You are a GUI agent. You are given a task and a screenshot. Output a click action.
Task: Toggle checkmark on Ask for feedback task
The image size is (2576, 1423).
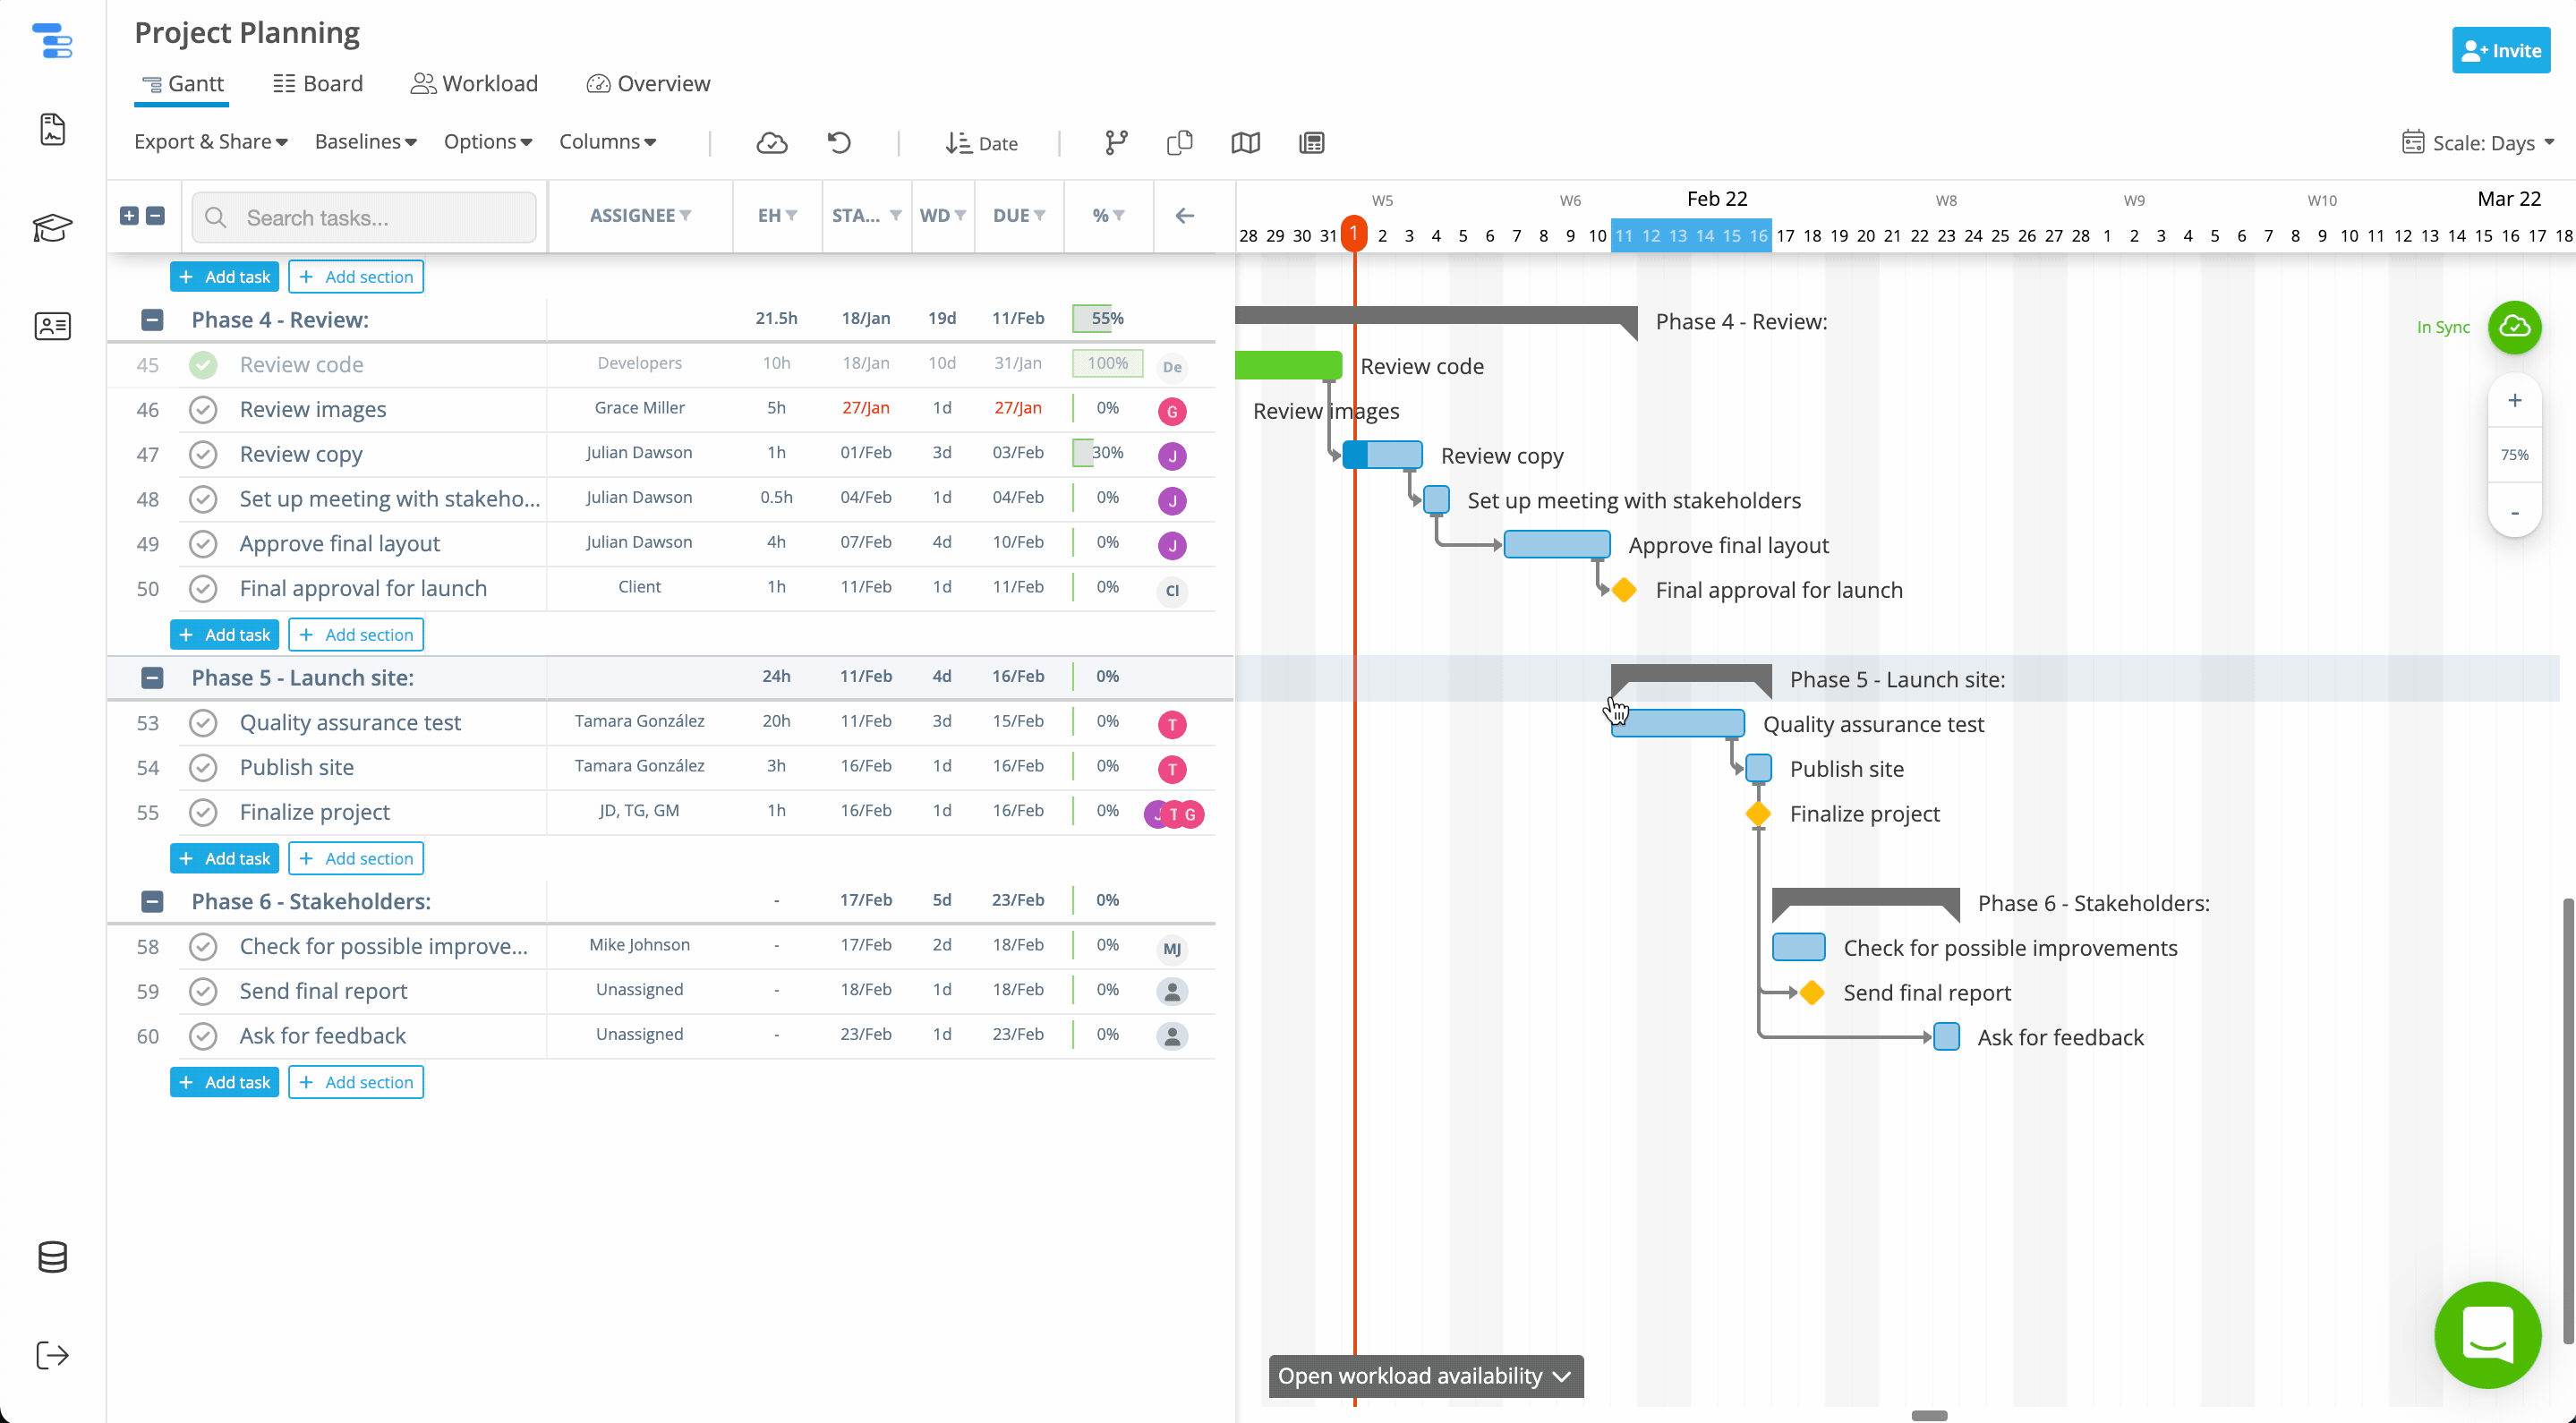point(203,1036)
